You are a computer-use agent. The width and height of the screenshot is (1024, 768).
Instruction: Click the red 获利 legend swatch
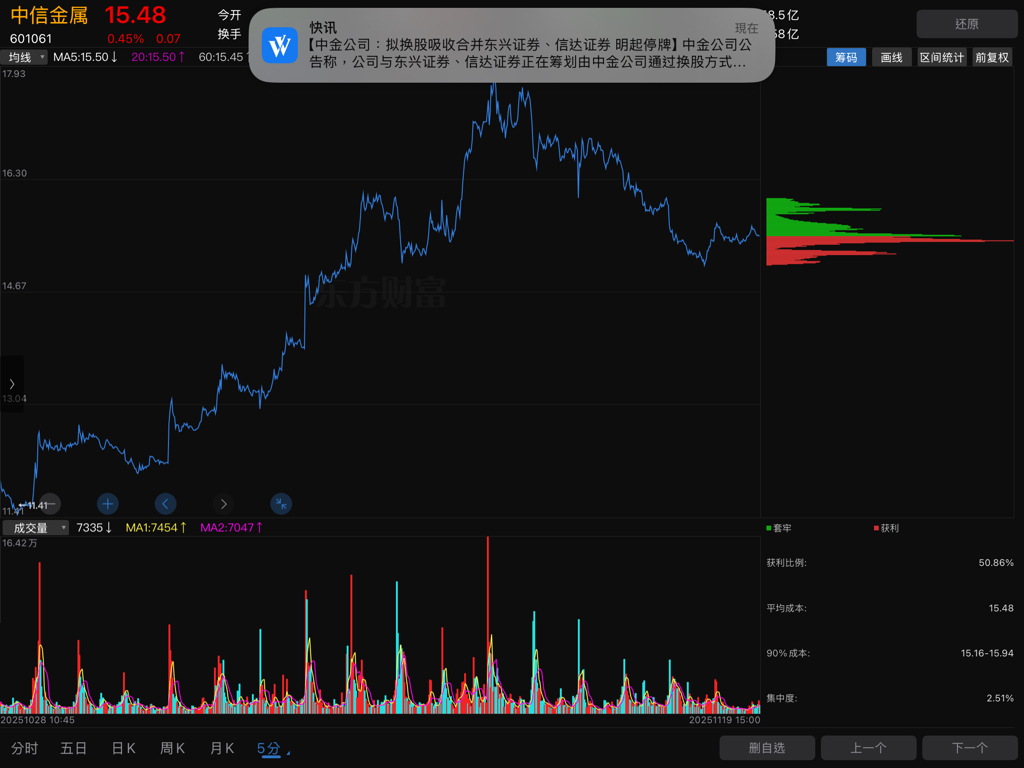click(876, 528)
